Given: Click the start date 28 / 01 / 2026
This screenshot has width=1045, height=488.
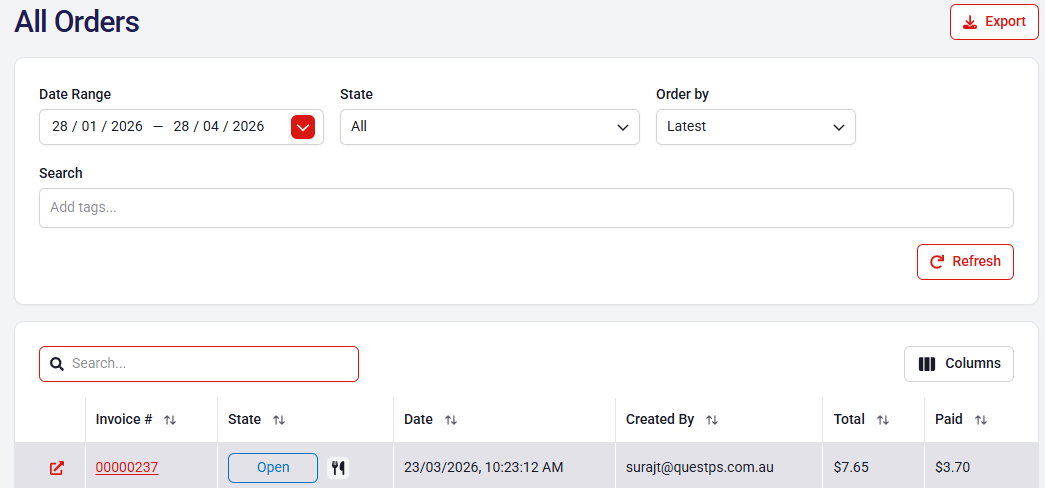Looking at the screenshot, I should click(97, 127).
